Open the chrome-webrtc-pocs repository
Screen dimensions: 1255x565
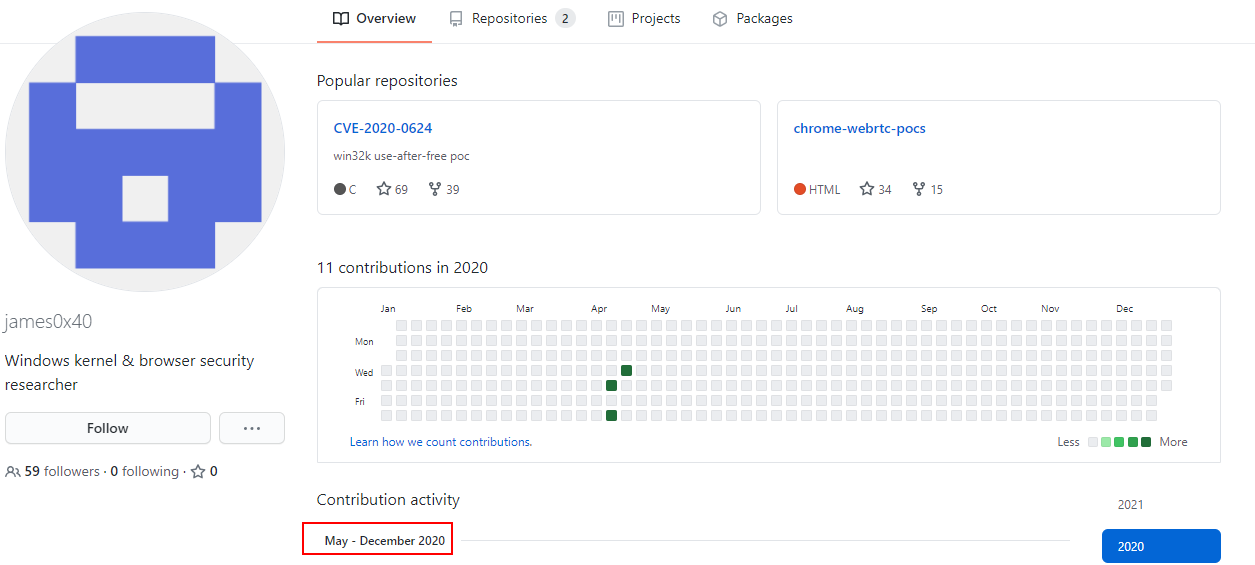859,128
